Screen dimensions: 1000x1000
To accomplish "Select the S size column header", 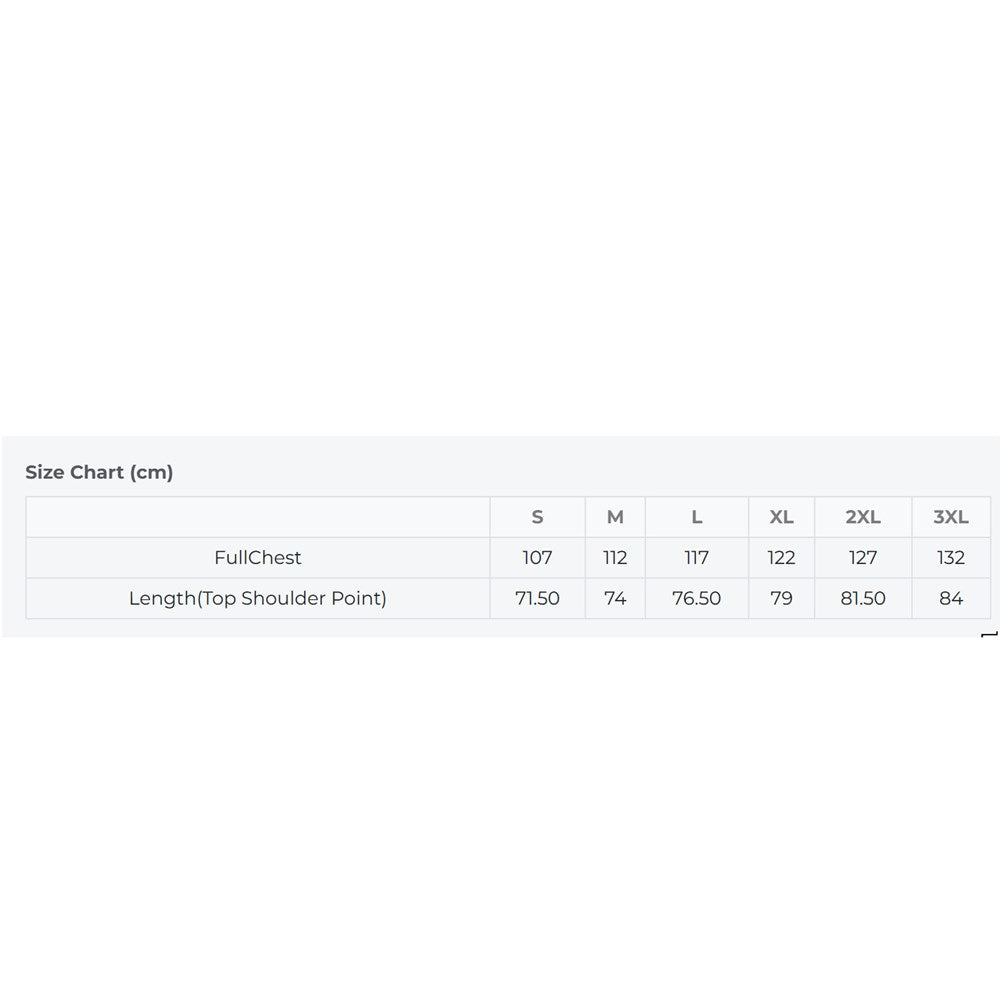I will (537, 517).
